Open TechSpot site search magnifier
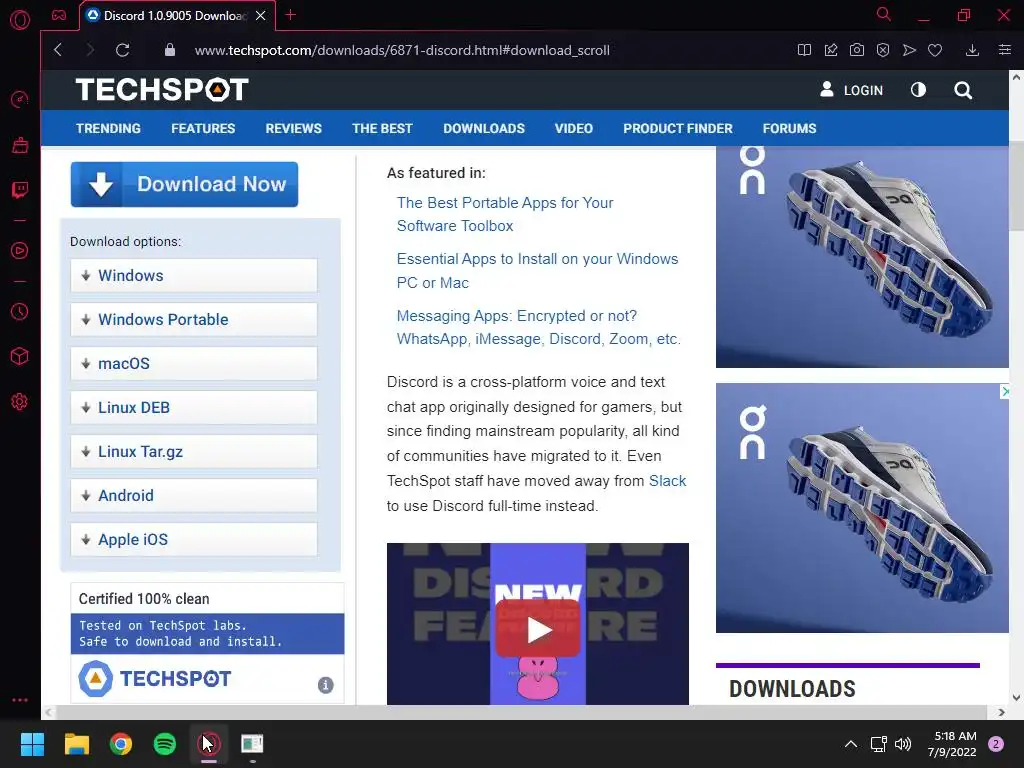Image resolution: width=1024 pixels, height=768 pixels. (x=963, y=90)
